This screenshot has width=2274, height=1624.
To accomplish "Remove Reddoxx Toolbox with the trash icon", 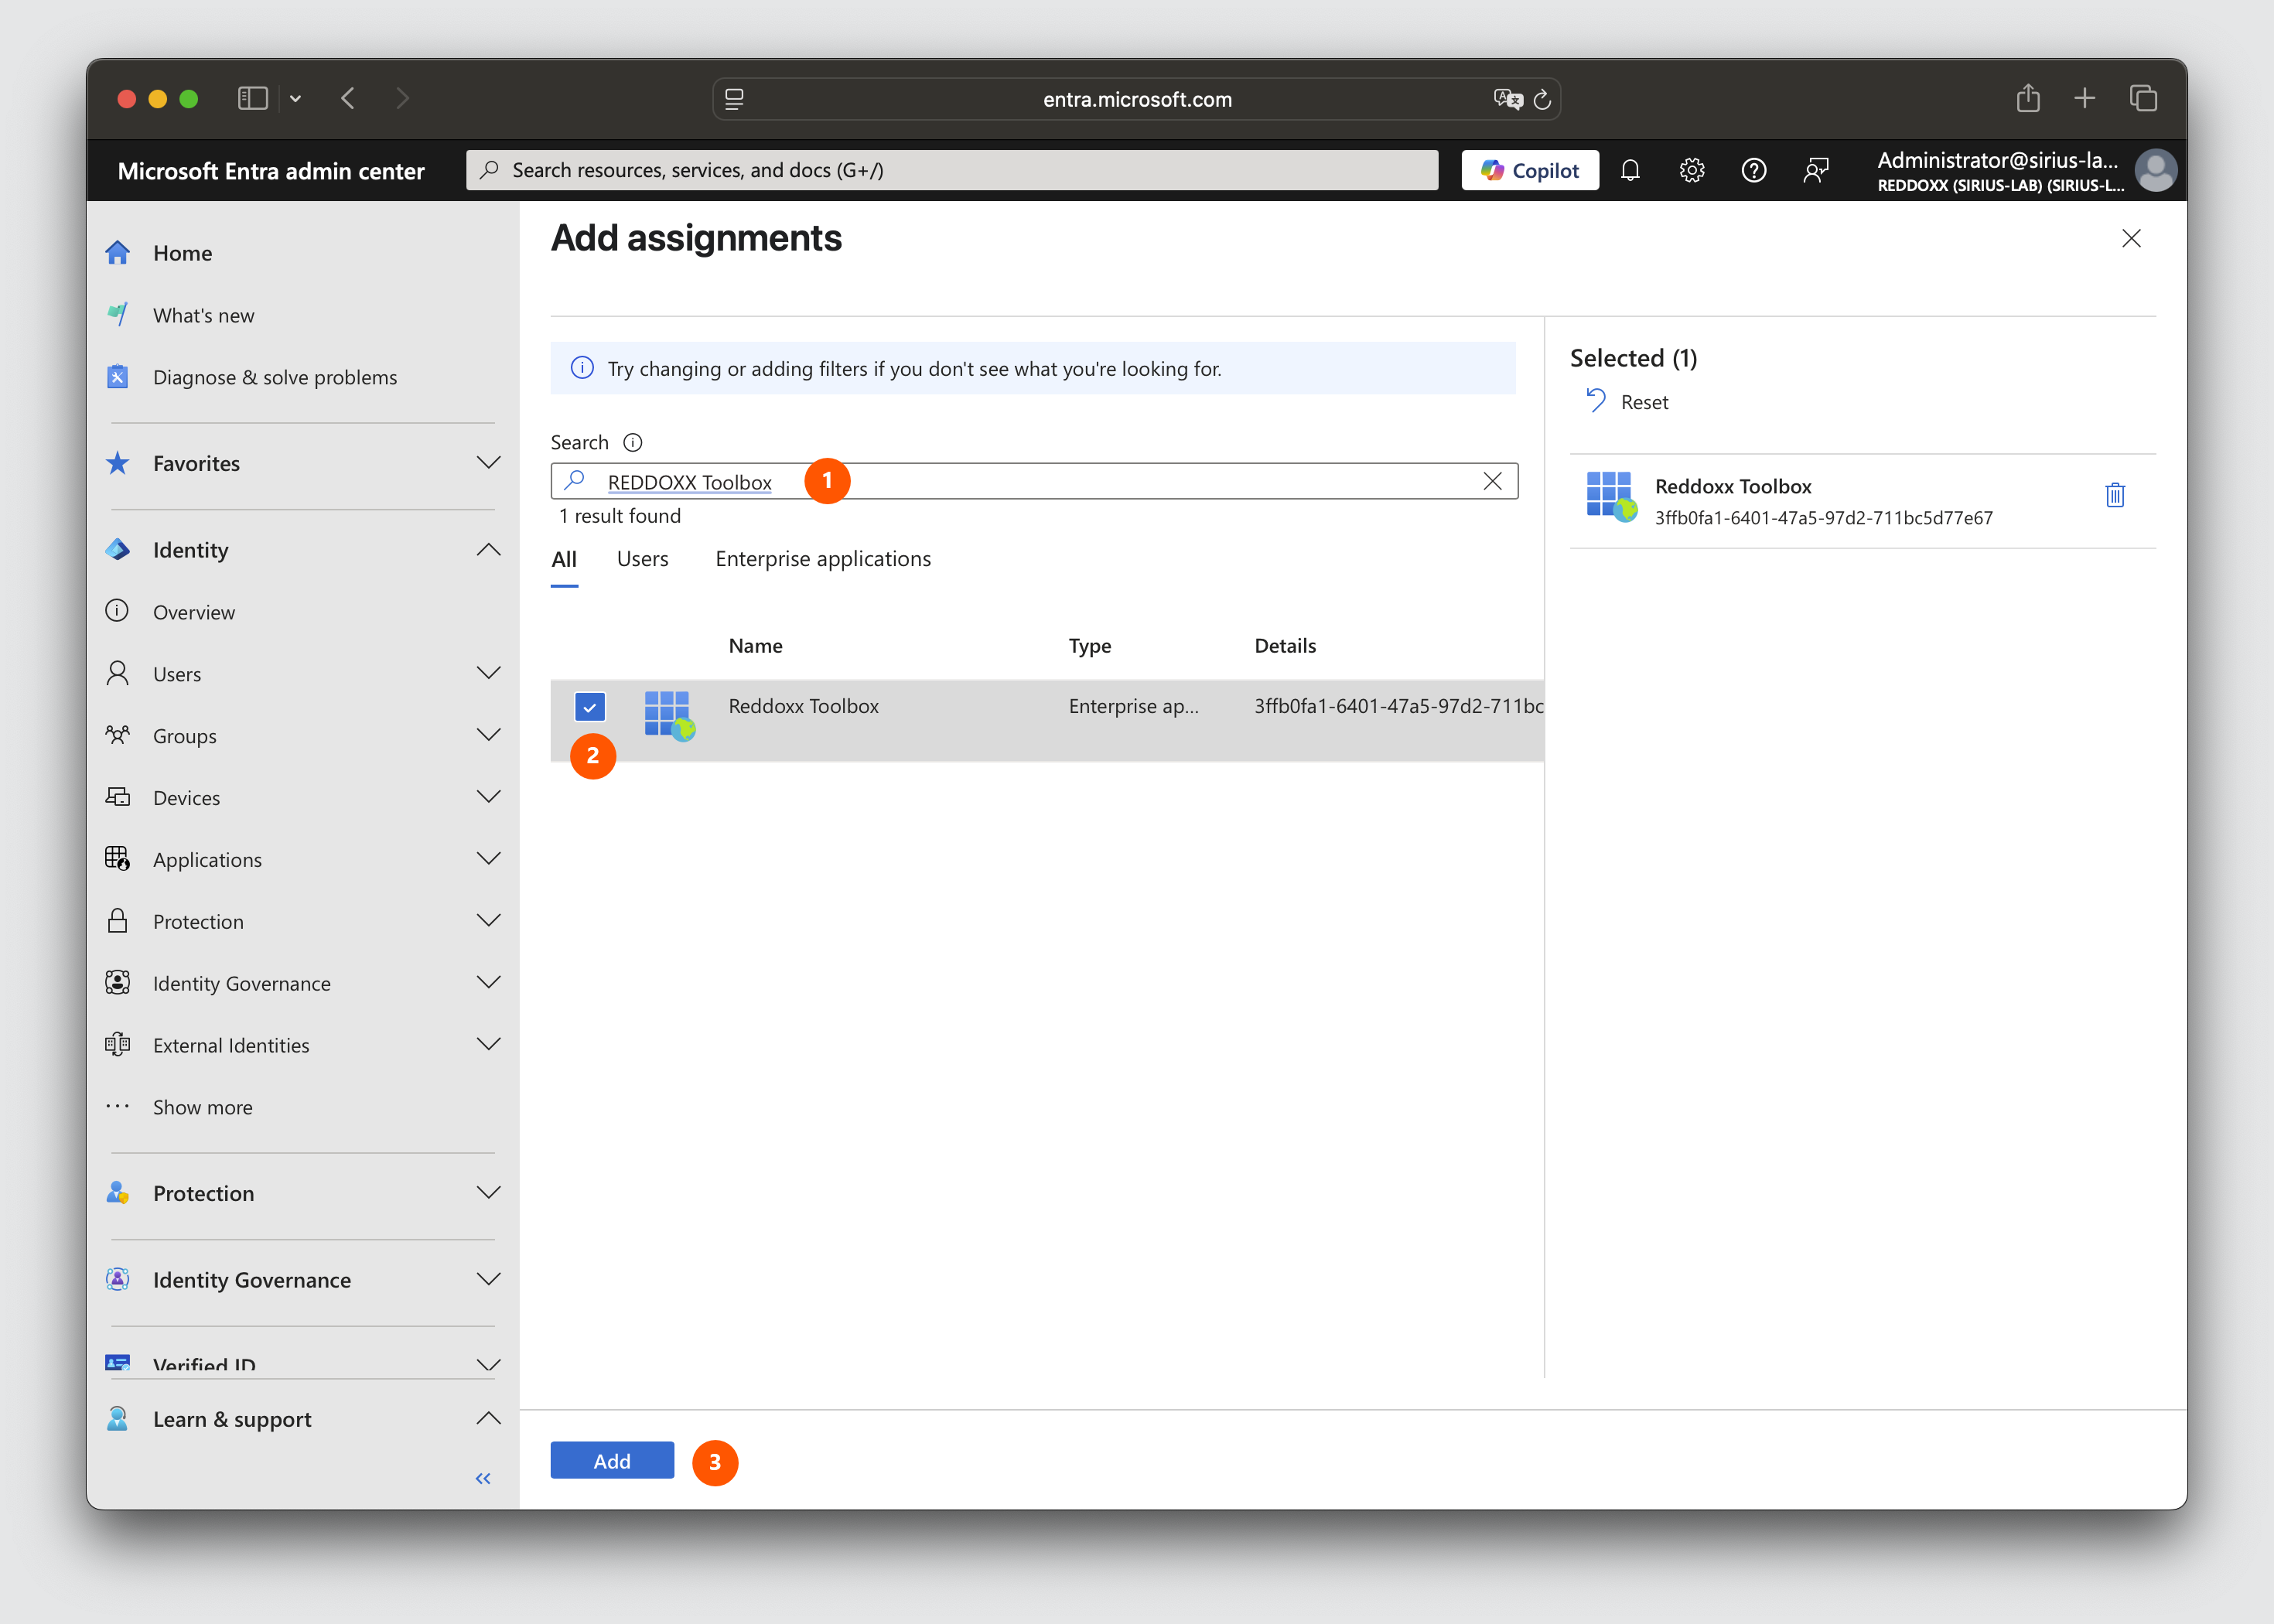I will tap(2115, 495).
